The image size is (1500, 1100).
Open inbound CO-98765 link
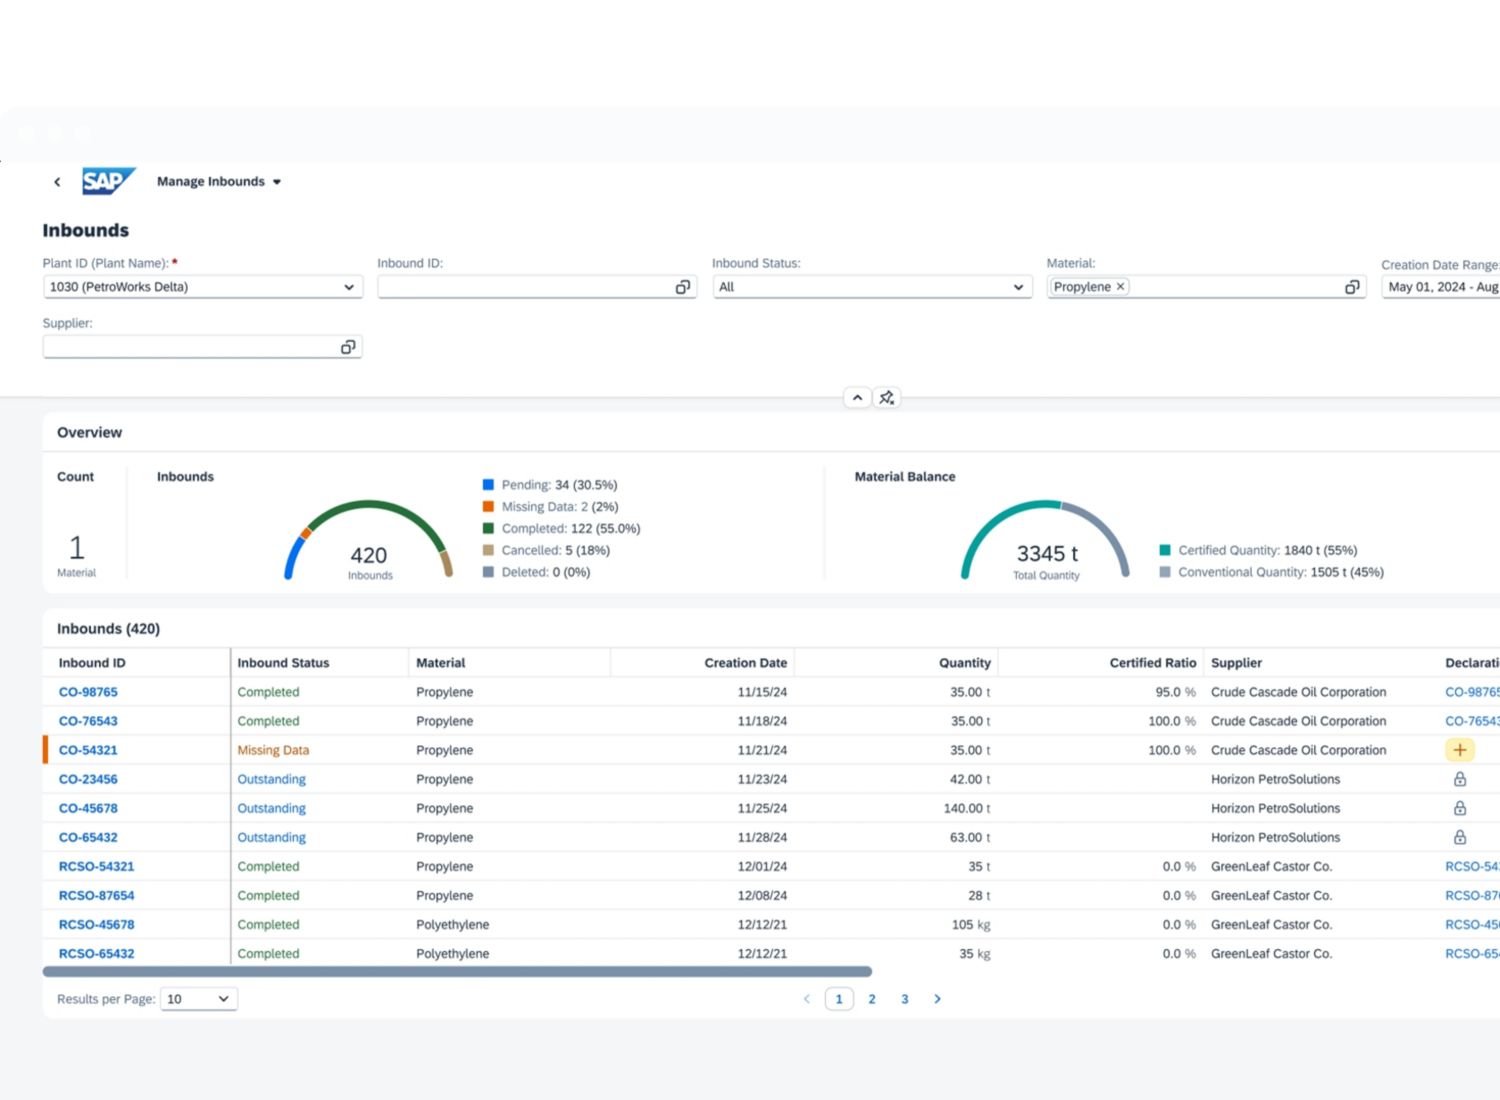coord(88,692)
